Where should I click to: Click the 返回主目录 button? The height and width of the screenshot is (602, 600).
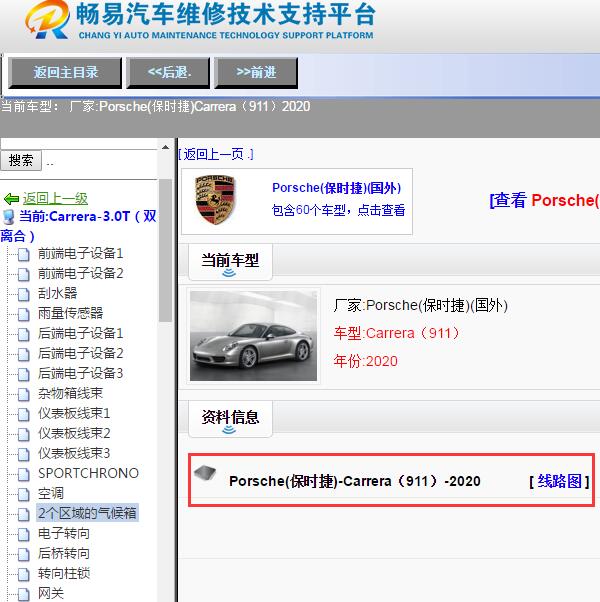[x=65, y=73]
